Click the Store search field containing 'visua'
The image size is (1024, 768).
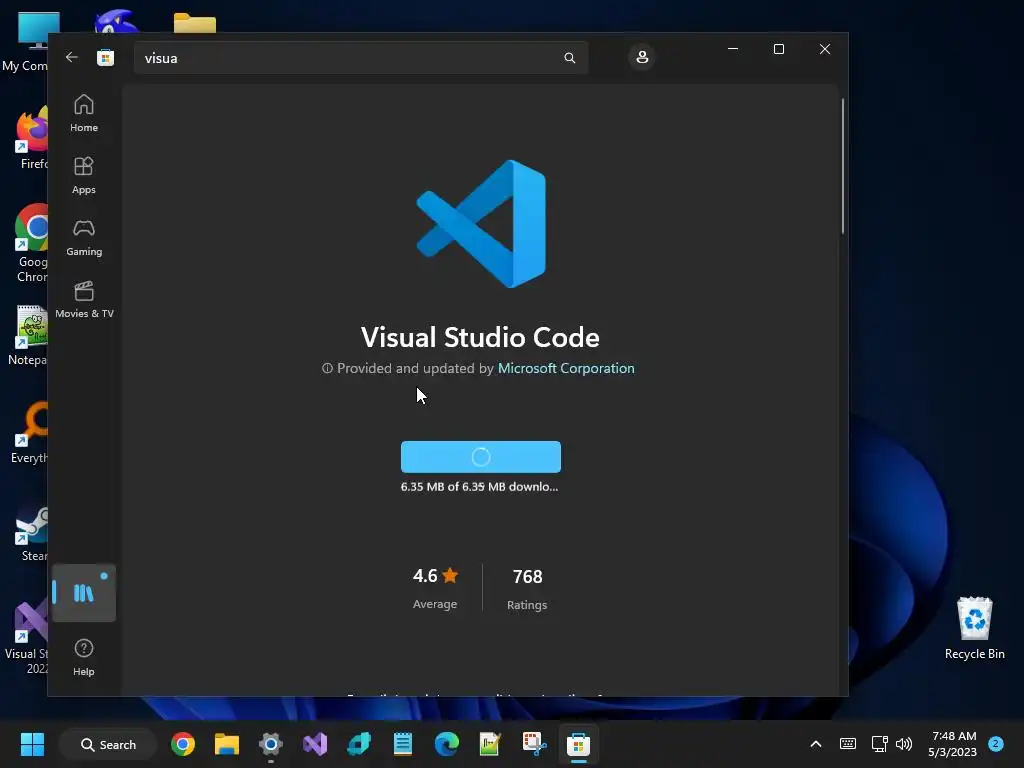360,58
